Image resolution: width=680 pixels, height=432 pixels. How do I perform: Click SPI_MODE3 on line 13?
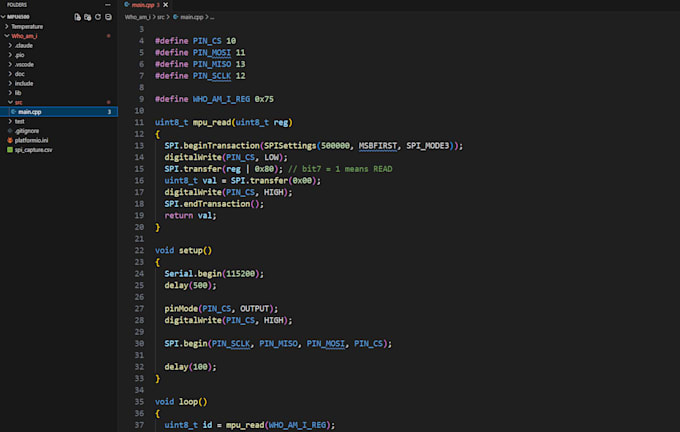click(428, 146)
